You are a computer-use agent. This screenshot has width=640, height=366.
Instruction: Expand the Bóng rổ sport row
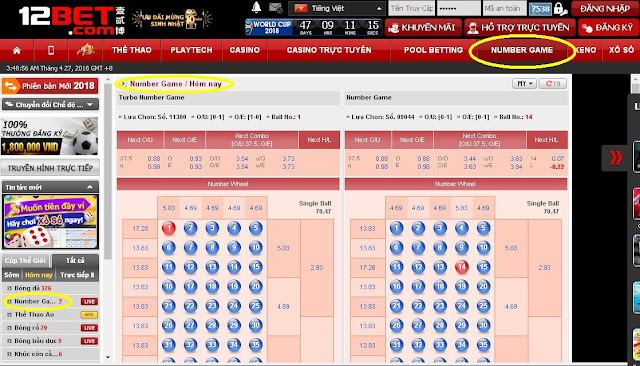pyautogui.click(x=50, y=328)
